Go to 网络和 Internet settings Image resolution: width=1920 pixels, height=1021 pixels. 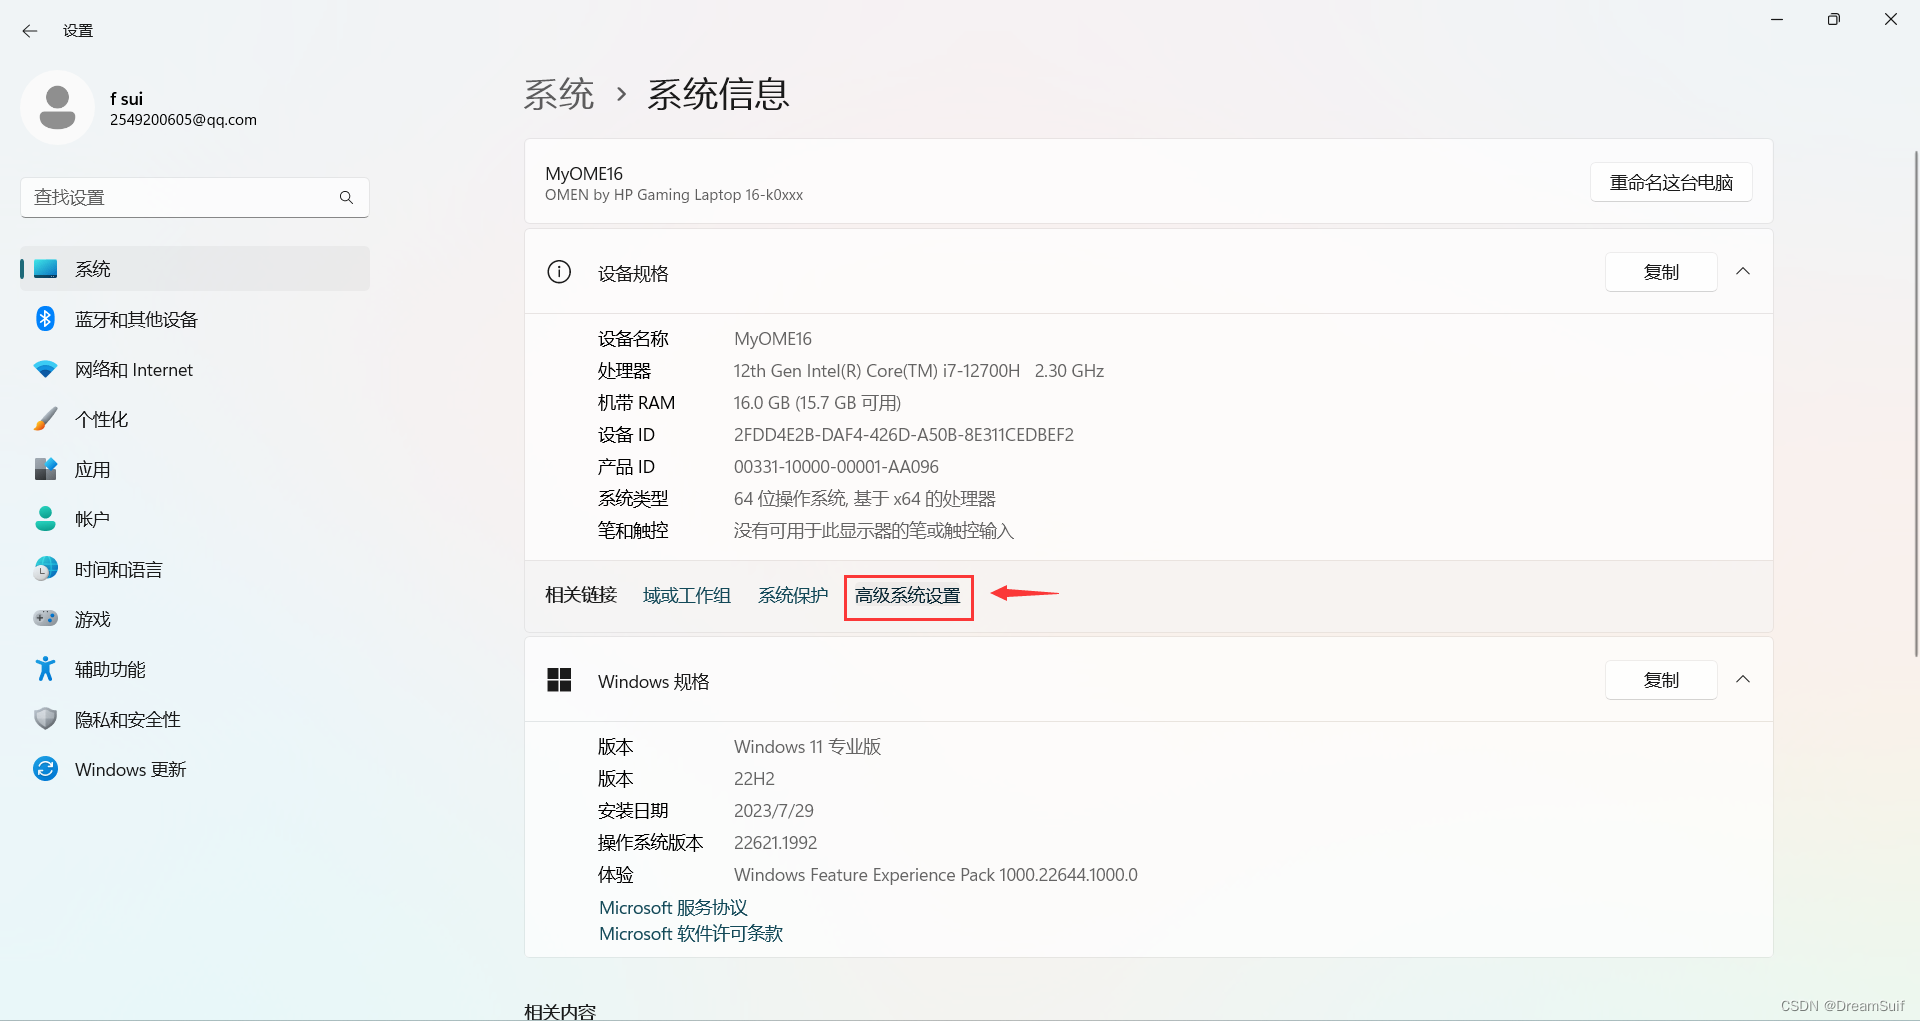(195, 369)
